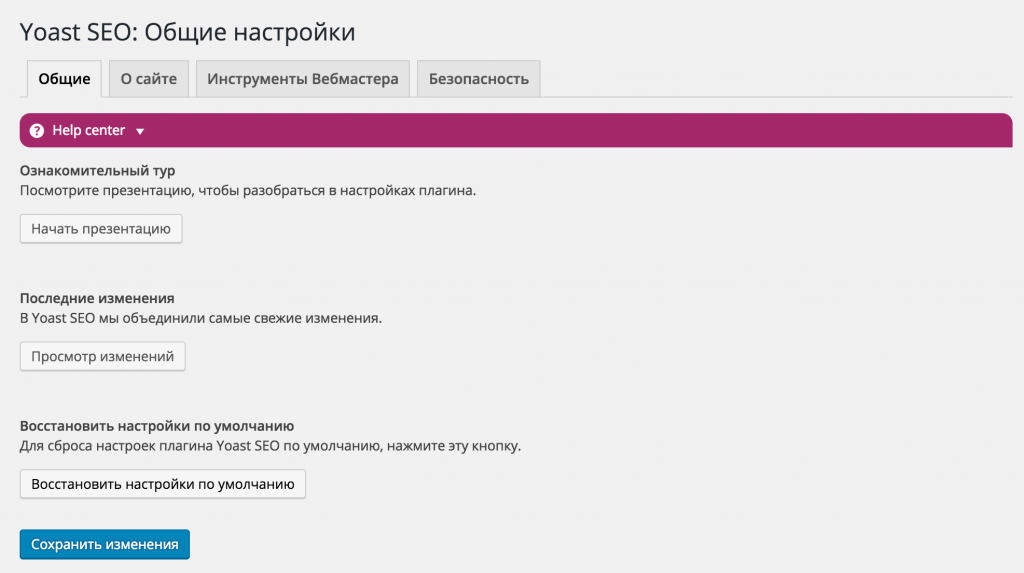Save with the Сохранить изменения button
Screen dimensions: 1024x573
tap(104, 544)
